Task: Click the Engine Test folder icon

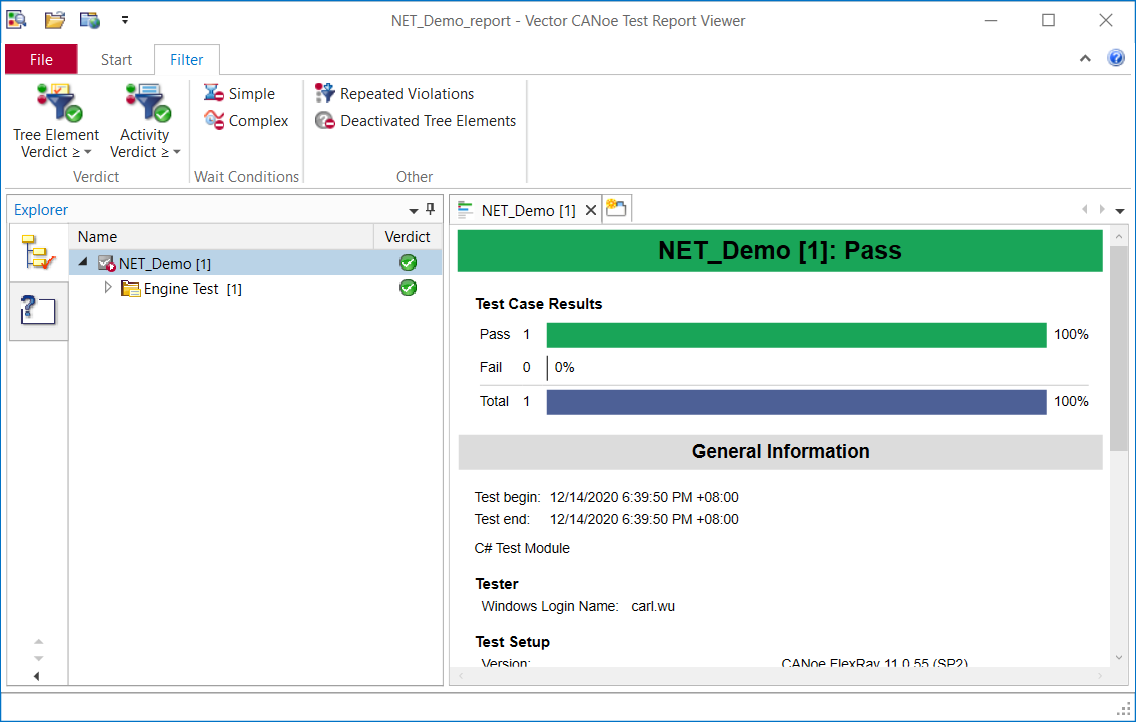Action: (130, 288)
